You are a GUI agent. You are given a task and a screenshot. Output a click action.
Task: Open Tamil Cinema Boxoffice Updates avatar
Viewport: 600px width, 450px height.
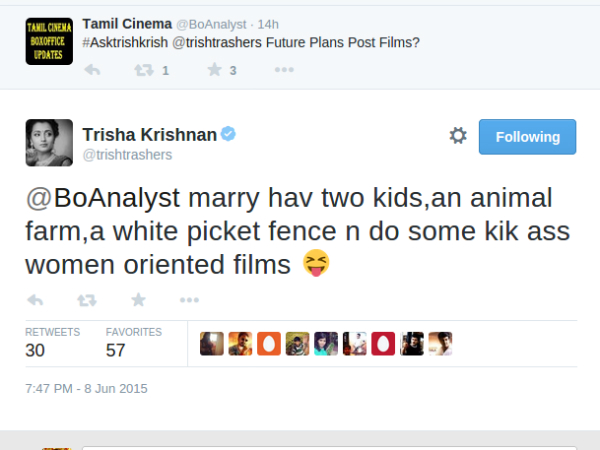tap(49, 41)
